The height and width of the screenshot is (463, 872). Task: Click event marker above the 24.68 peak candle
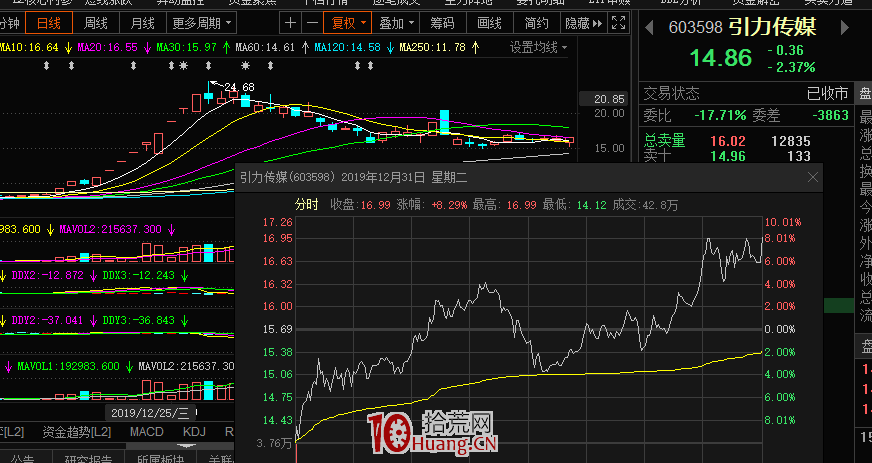point(209,66)
